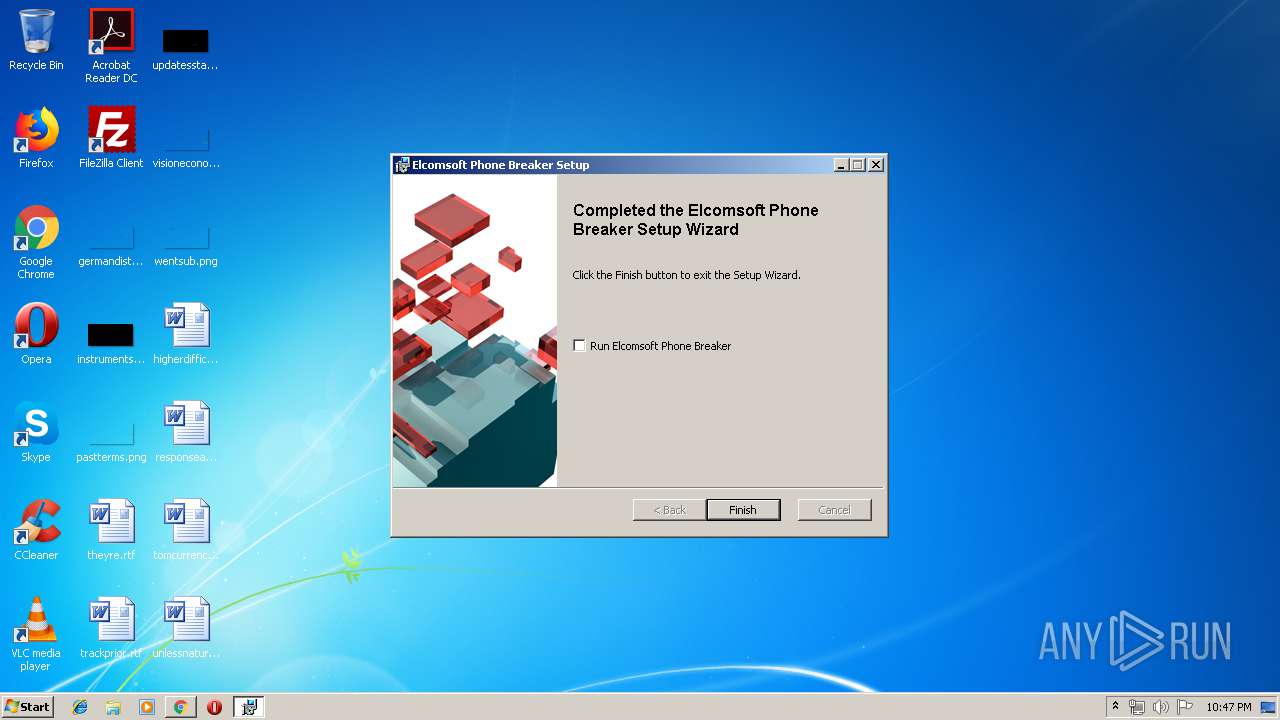Open FileZilla Client shortcut
Image resolution: width=1280 pixels, height=720 pixels.
[x=111, y=138]
